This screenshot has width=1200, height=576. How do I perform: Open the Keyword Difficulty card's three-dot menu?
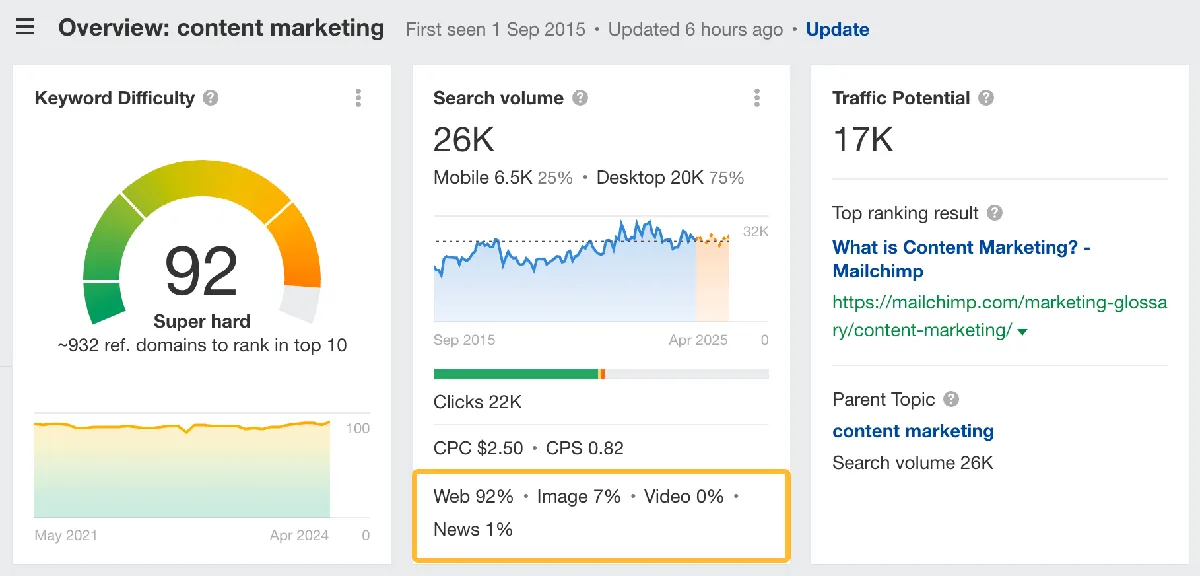point(358,98)
